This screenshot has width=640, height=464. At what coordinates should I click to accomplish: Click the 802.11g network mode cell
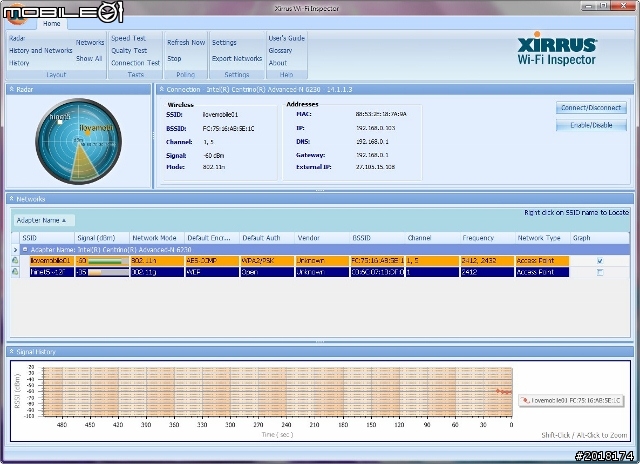point(157,272)
